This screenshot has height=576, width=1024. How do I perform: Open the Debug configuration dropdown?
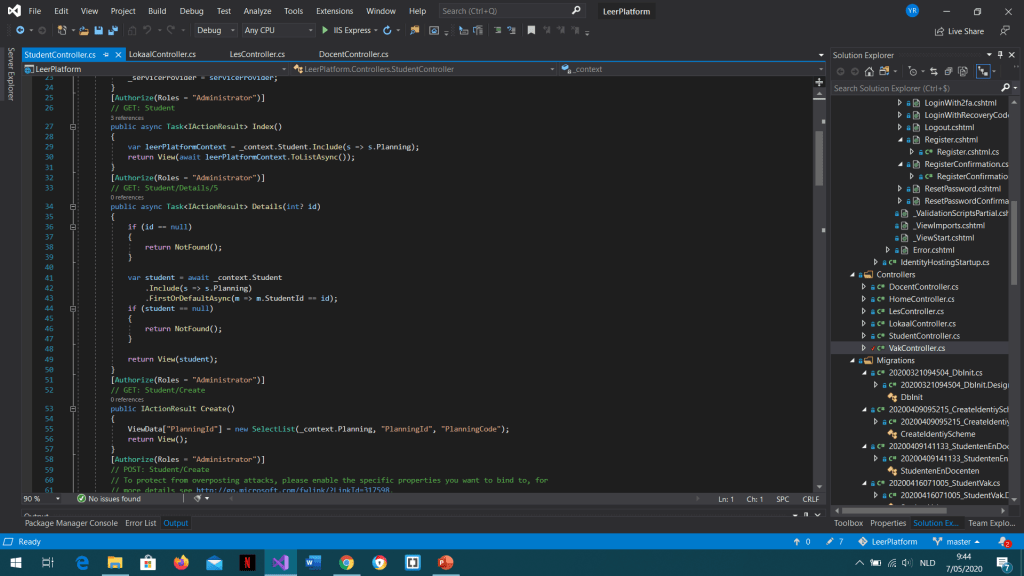(216, 31)
